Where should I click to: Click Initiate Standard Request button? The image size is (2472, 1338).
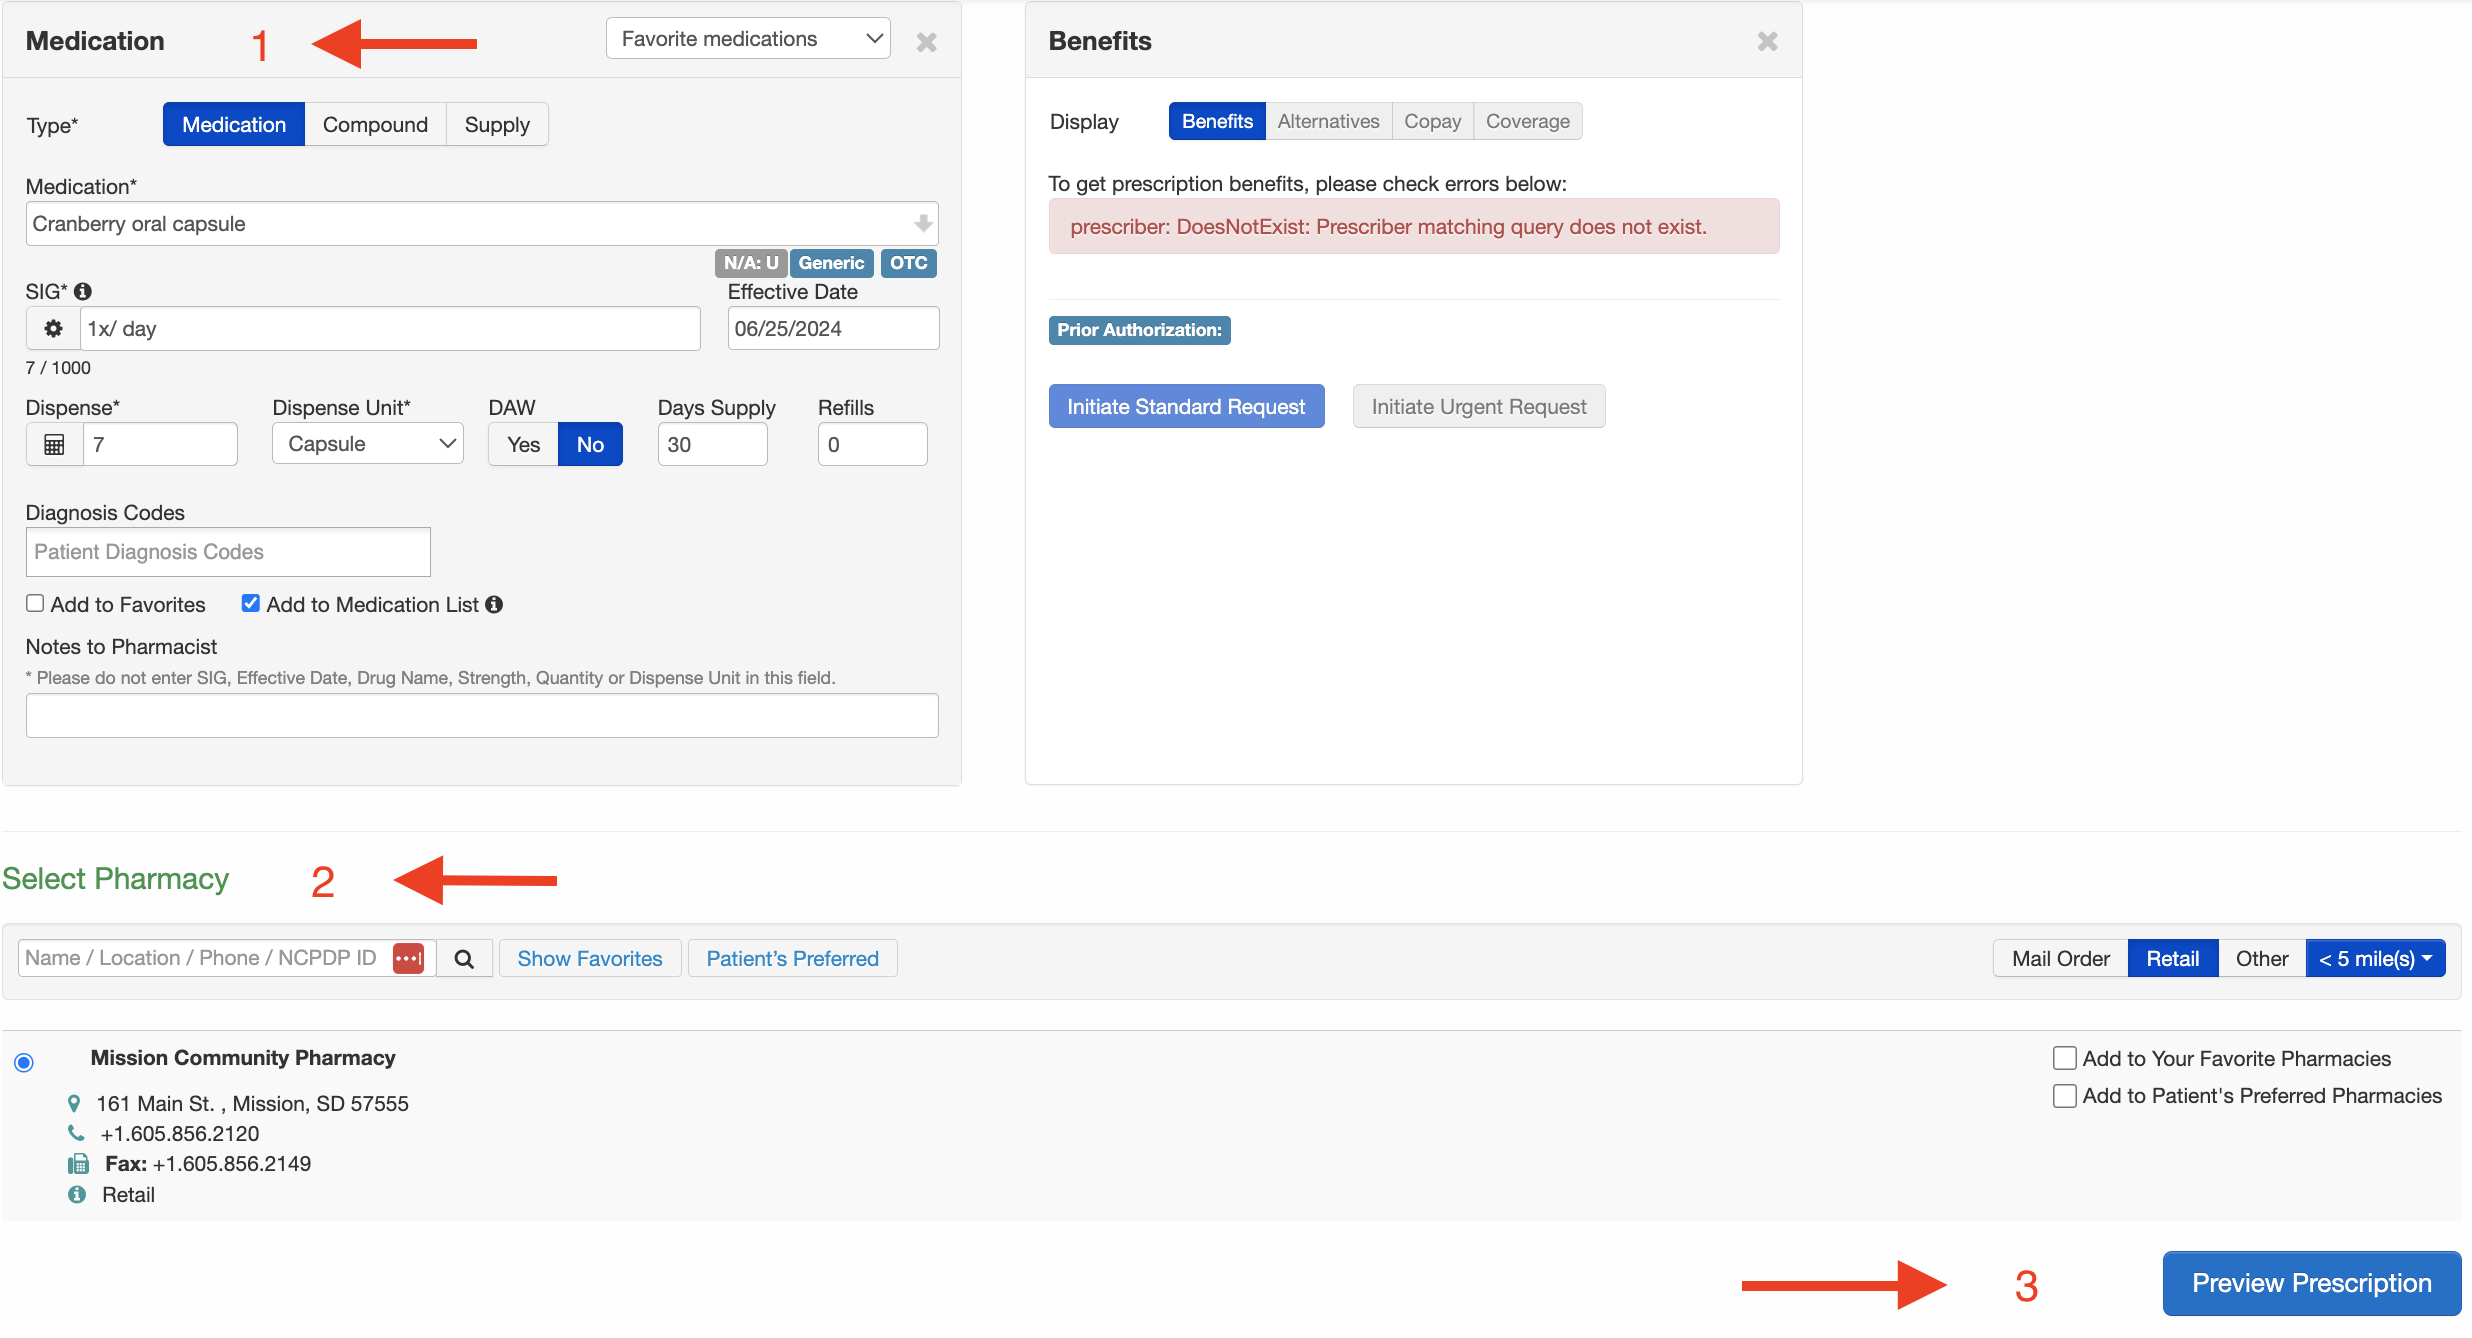pyautogui.click(x=1186, y=405)
